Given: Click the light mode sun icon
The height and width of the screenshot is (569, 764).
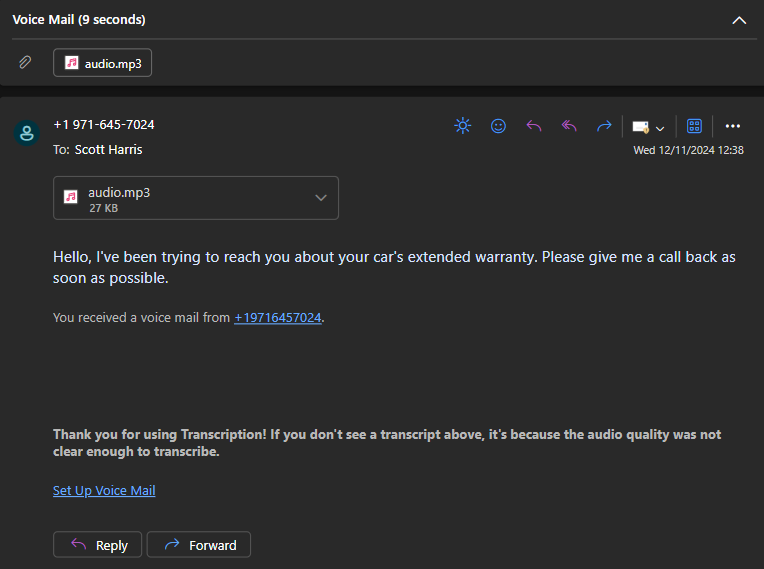Looking at the screenshot, I should (462, 126).
